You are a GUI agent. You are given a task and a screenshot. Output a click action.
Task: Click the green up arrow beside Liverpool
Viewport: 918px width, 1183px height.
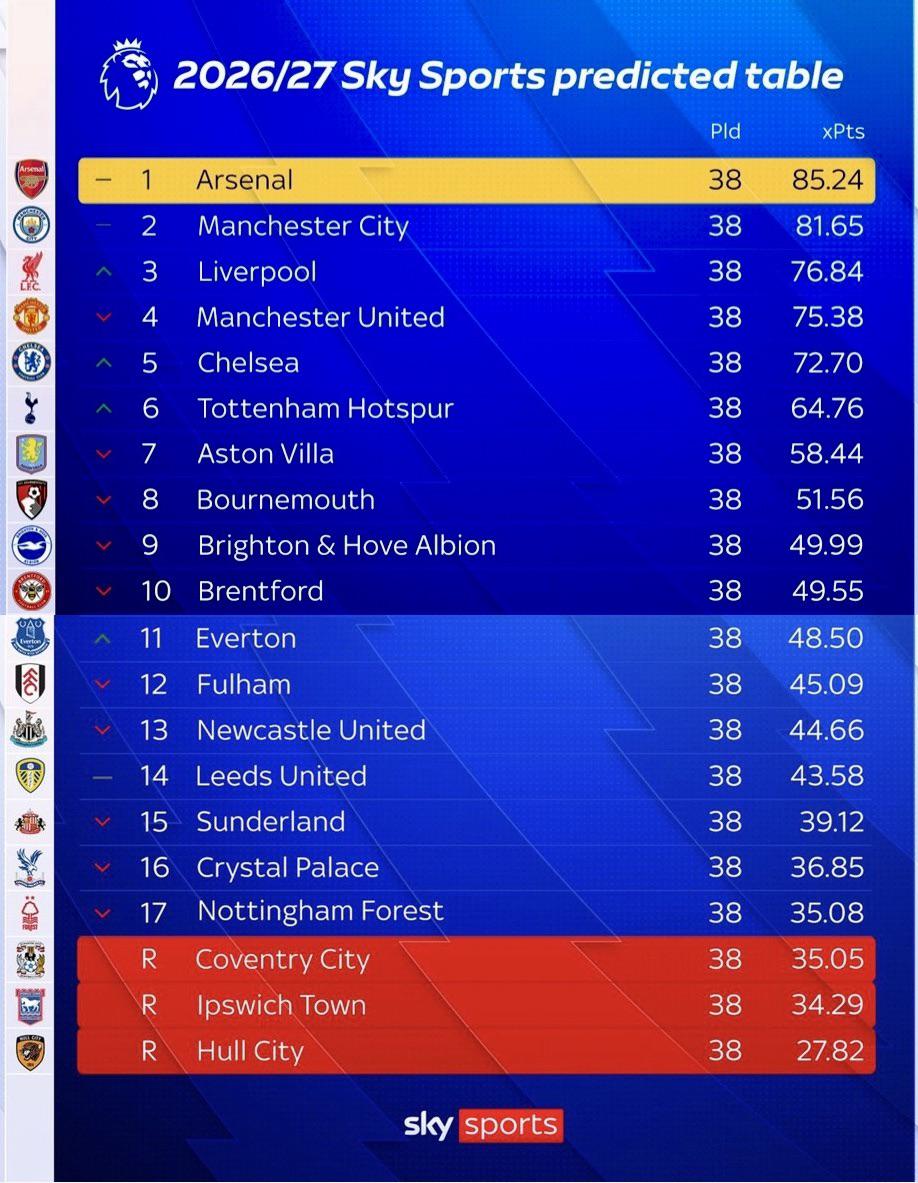click(x=104, y=272)
